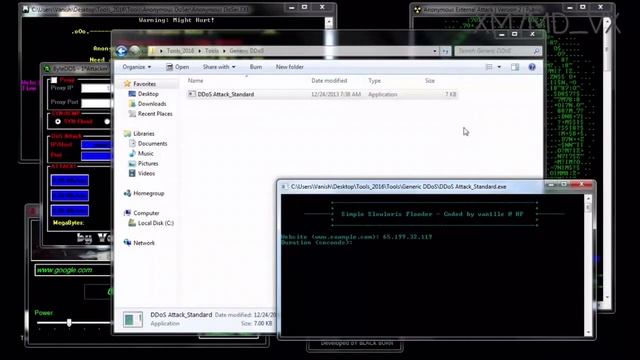
Task: Toggle the Proxy checkbox in ByteDDOS window
Action: (x=54, y=80)
